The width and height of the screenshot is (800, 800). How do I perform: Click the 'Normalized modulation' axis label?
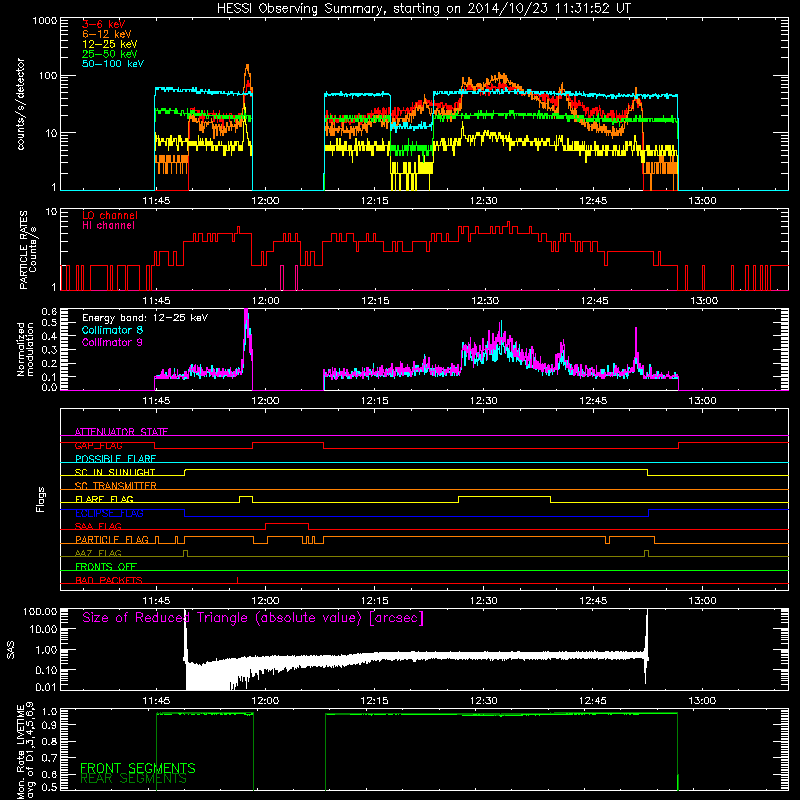click(x=25, y=349)
